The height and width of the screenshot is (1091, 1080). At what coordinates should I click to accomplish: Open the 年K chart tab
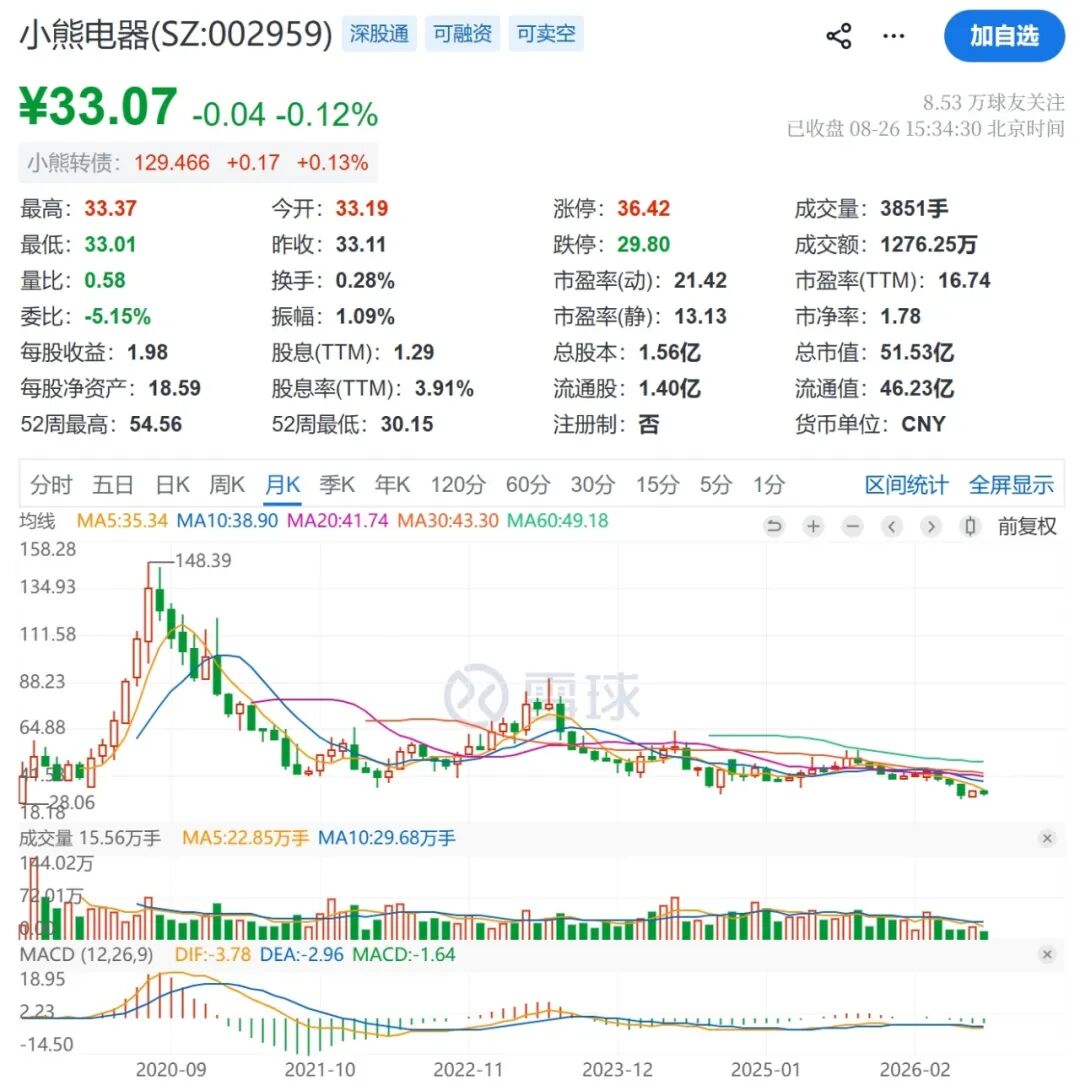point(392,484)
